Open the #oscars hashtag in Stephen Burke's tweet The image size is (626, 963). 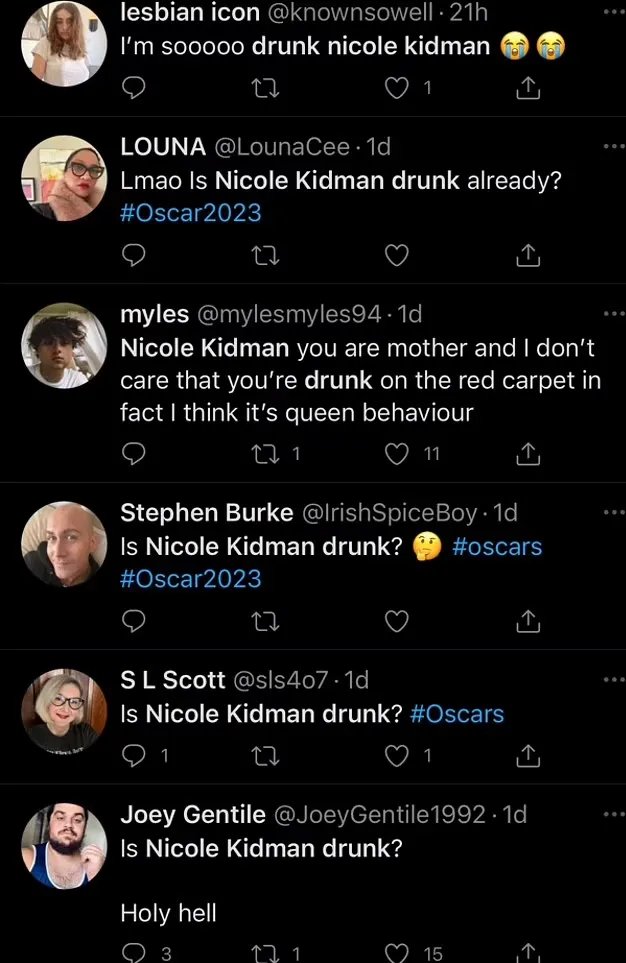click(497, 546)
